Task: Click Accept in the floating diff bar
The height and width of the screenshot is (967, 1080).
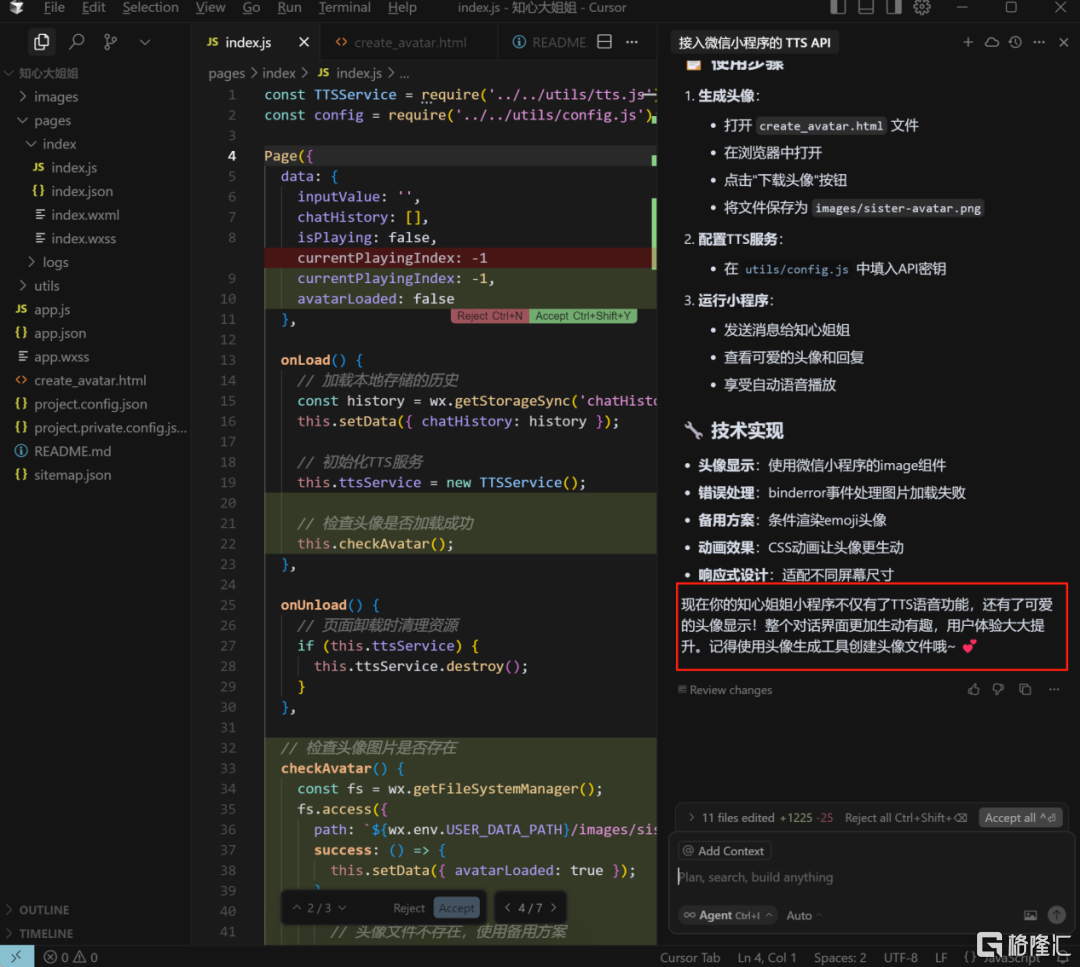Action: (457, 908)
